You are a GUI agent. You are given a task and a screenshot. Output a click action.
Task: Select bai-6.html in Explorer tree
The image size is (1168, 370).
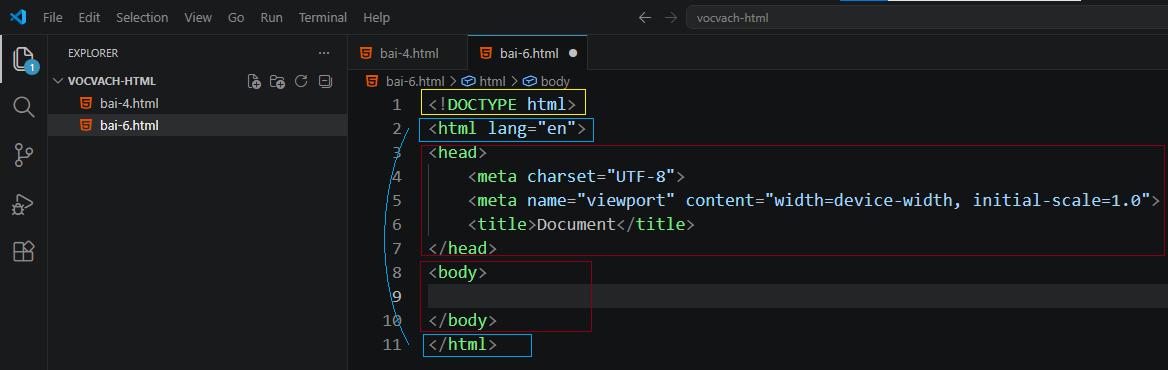click(197, 125)
